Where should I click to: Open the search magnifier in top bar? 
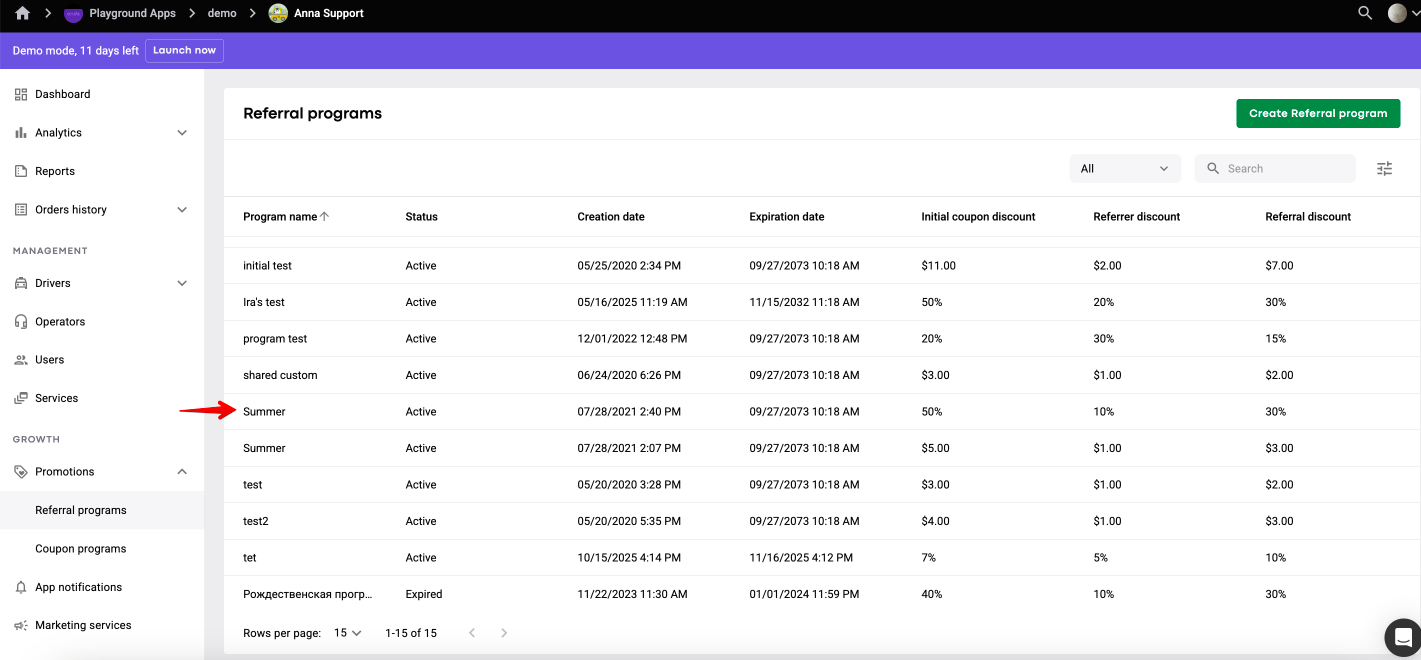click(1365, 13)
